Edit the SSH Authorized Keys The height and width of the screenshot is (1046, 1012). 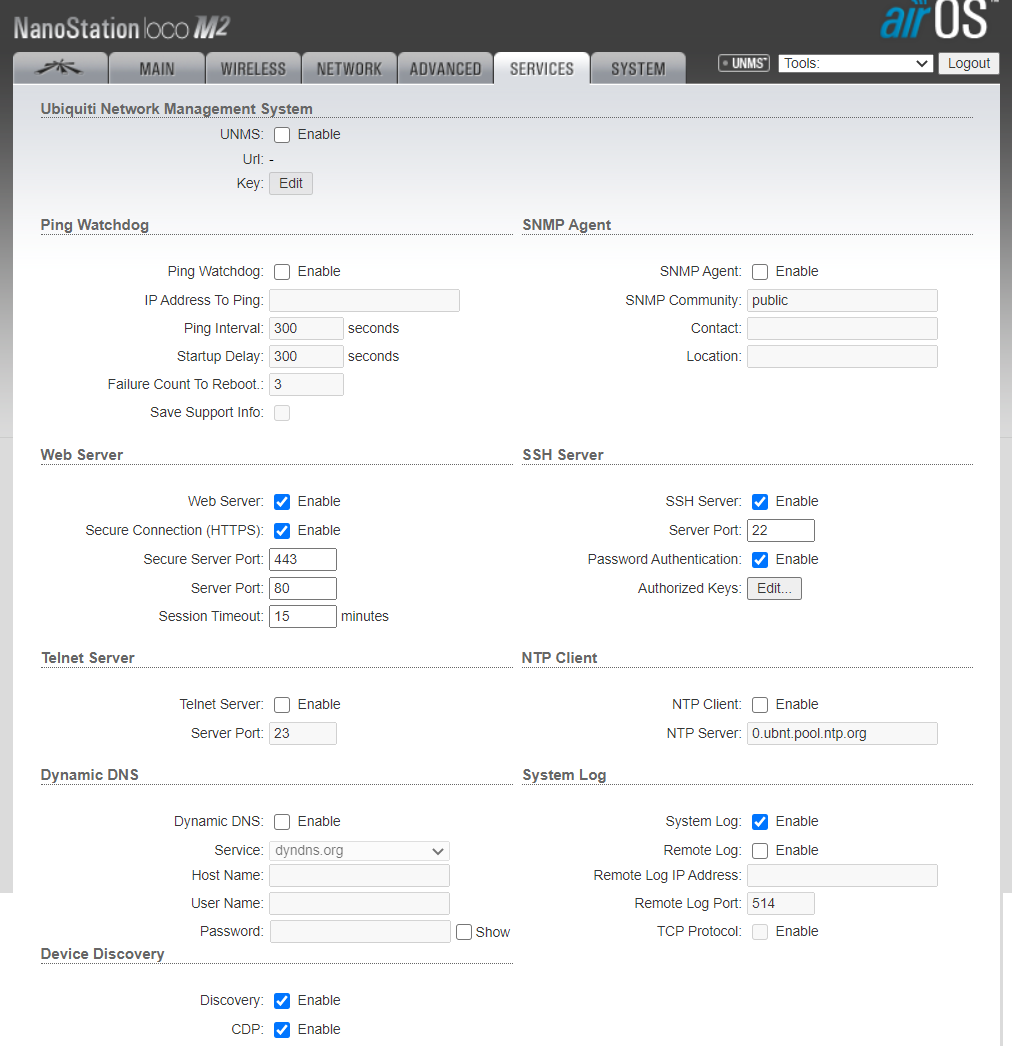click(x=774, y=589)
